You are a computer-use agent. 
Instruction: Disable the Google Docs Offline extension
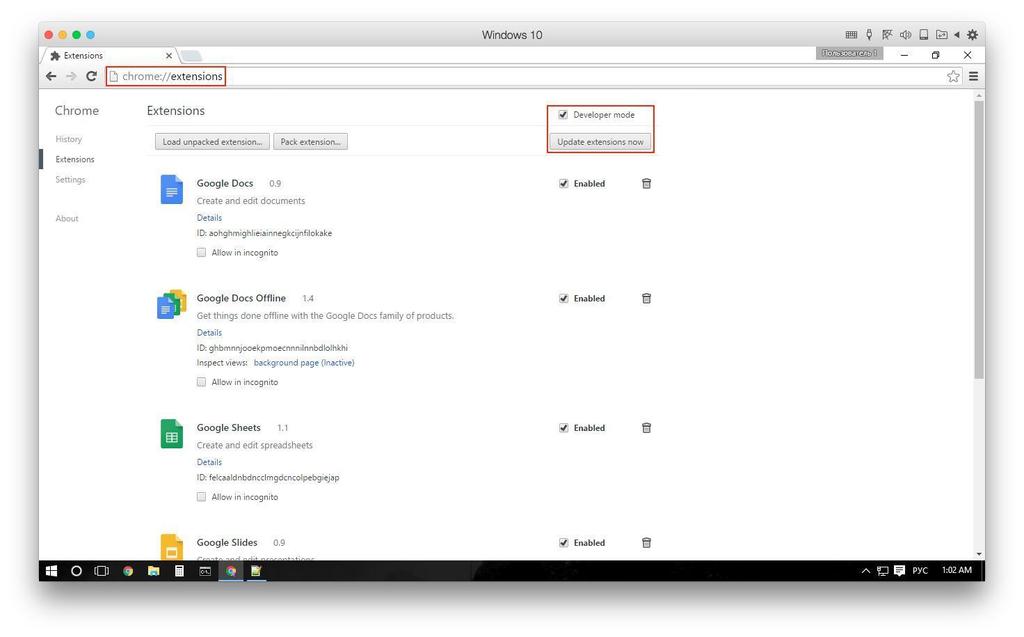pyautogui.click(x=564, y=299)
